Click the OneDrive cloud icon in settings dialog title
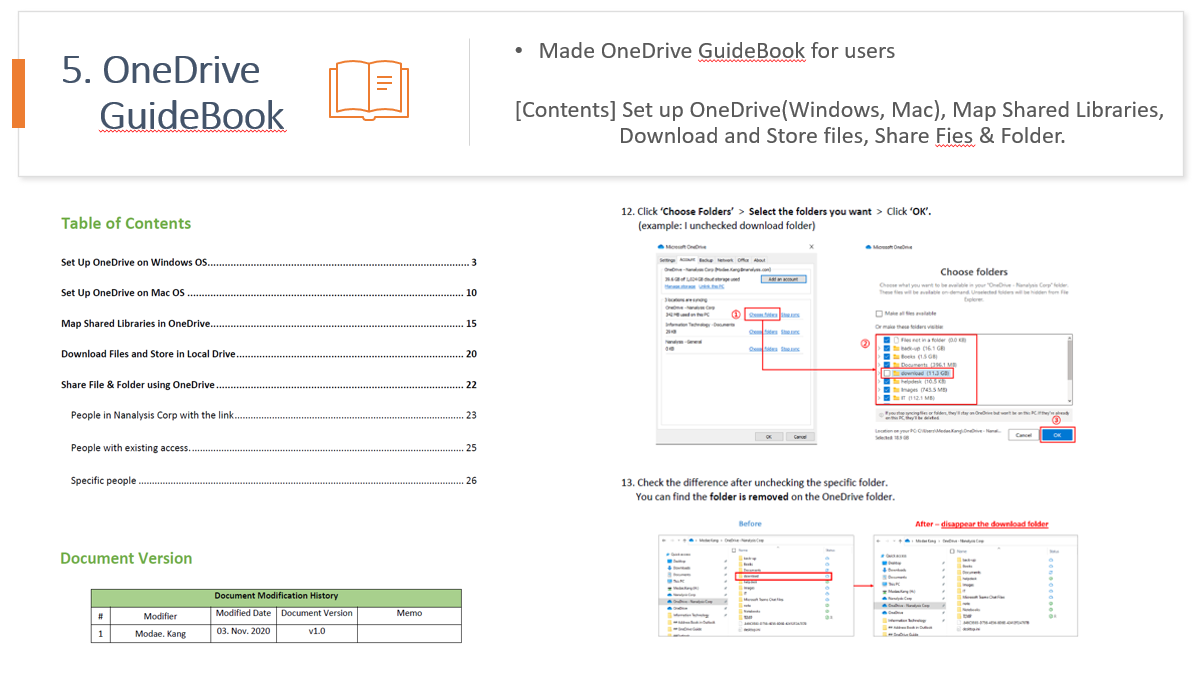 (661, 246)
